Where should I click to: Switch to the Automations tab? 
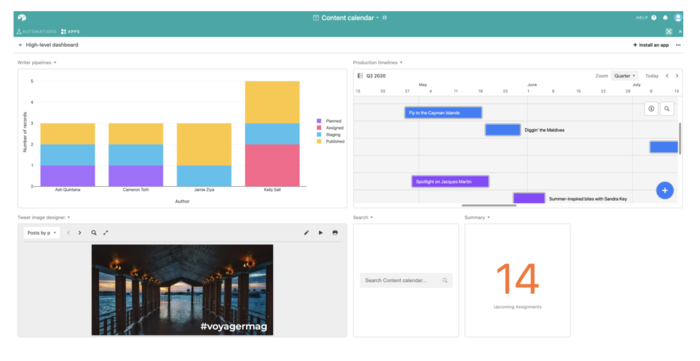click(37, 32)
